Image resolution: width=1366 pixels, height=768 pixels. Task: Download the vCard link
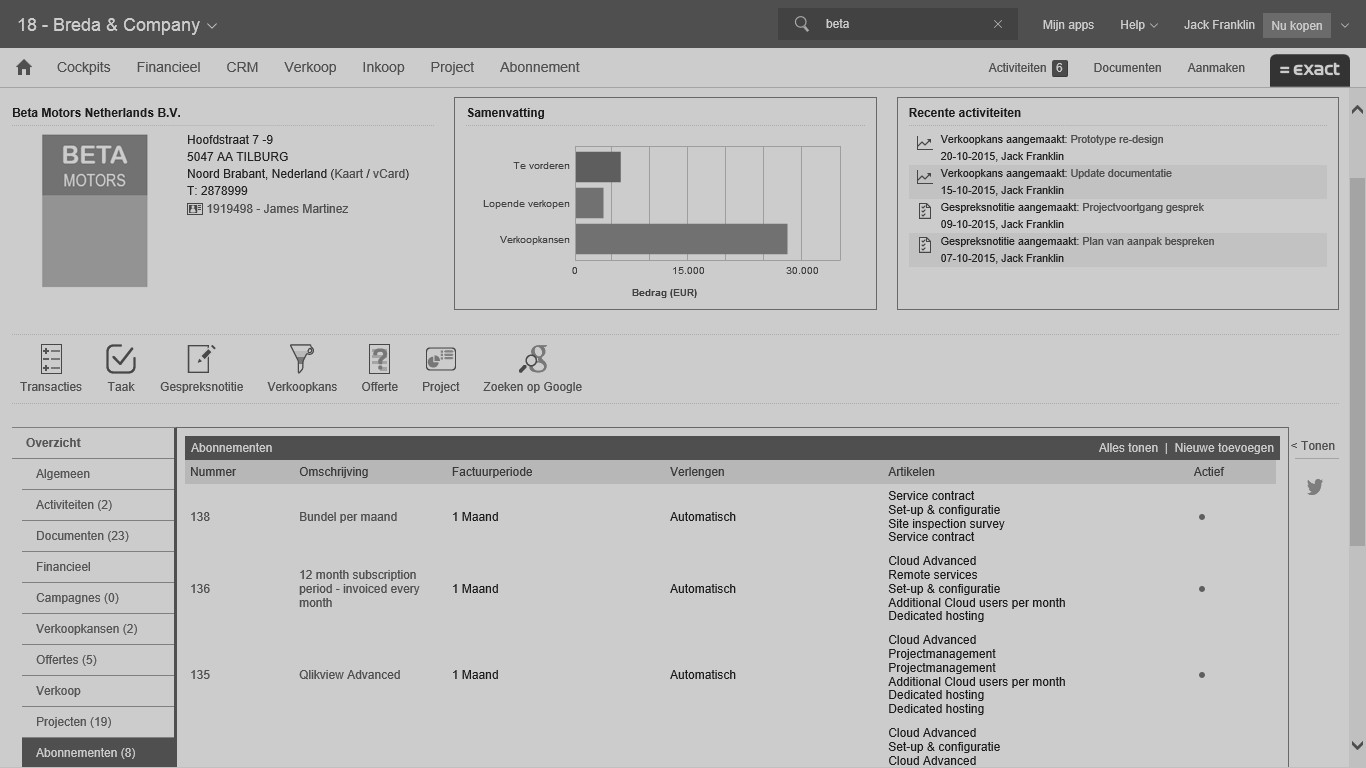coord(388,174)
